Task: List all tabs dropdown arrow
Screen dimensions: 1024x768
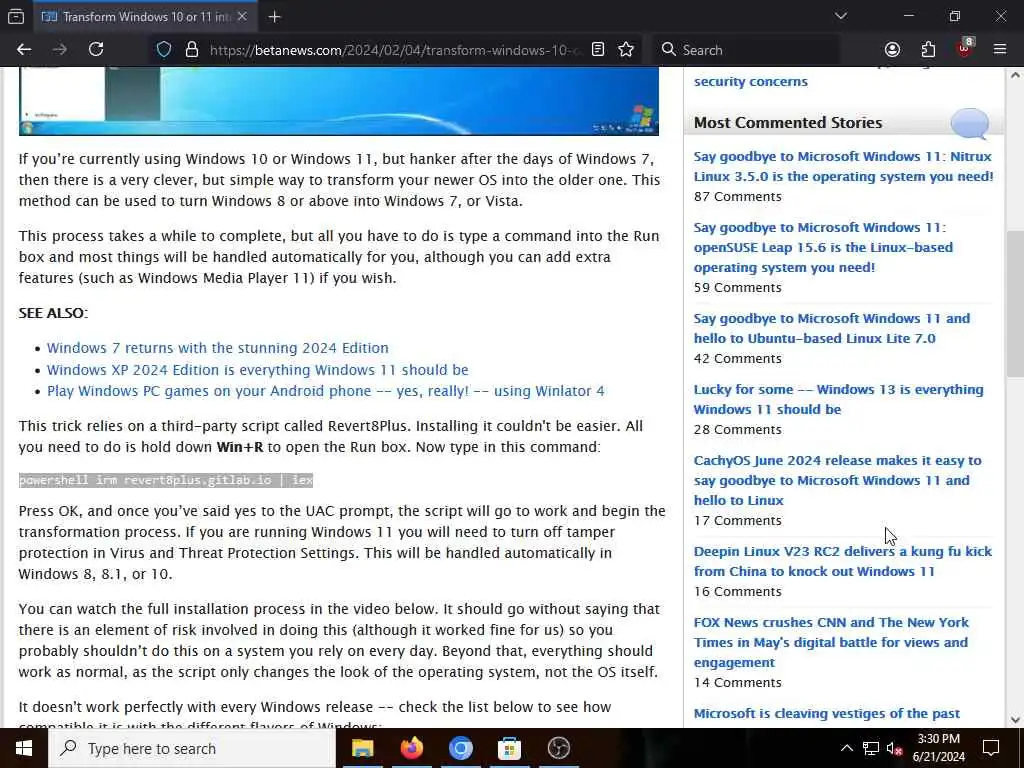Action: click(x=840, y=16)
